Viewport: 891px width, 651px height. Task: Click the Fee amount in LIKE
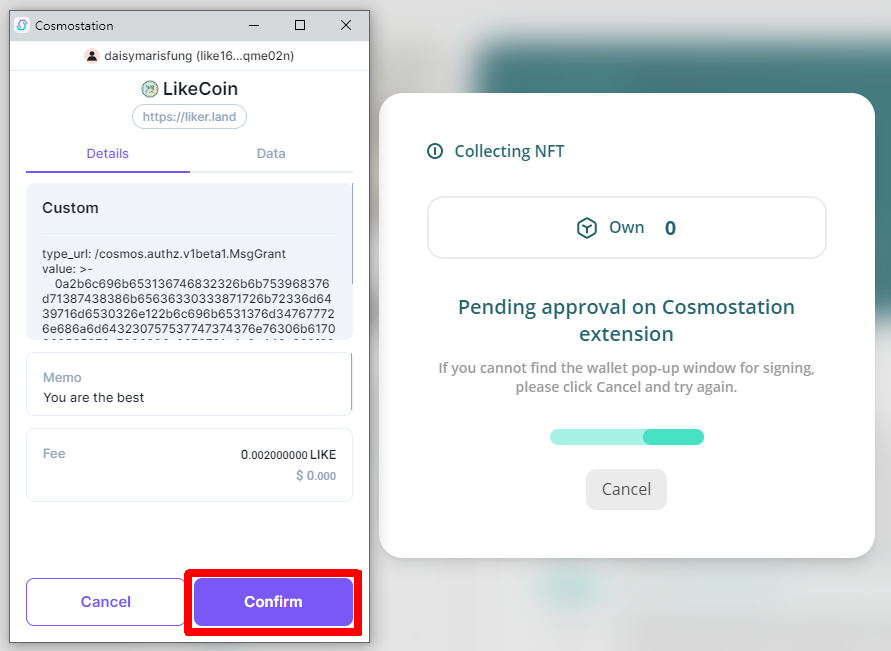click(288, 454)
